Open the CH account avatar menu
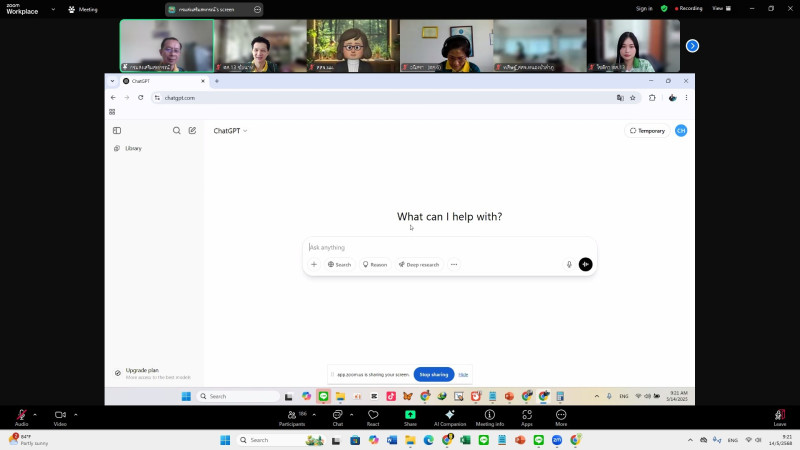Screen dimensions: 800x450 click(681, 131)
